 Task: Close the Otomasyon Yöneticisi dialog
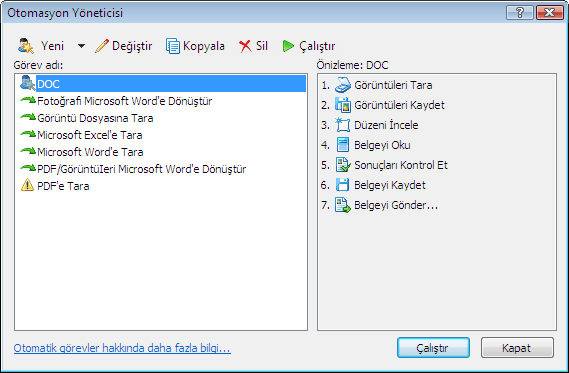pyautogui.click(x=549, y=13)
